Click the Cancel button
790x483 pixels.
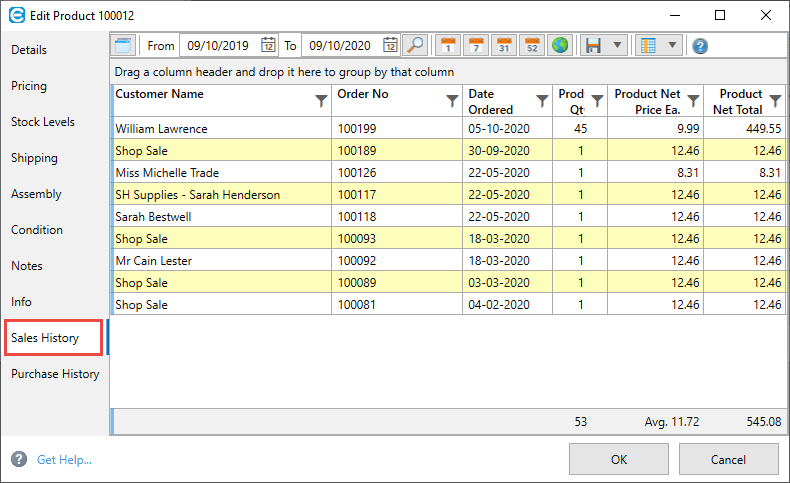728,459
